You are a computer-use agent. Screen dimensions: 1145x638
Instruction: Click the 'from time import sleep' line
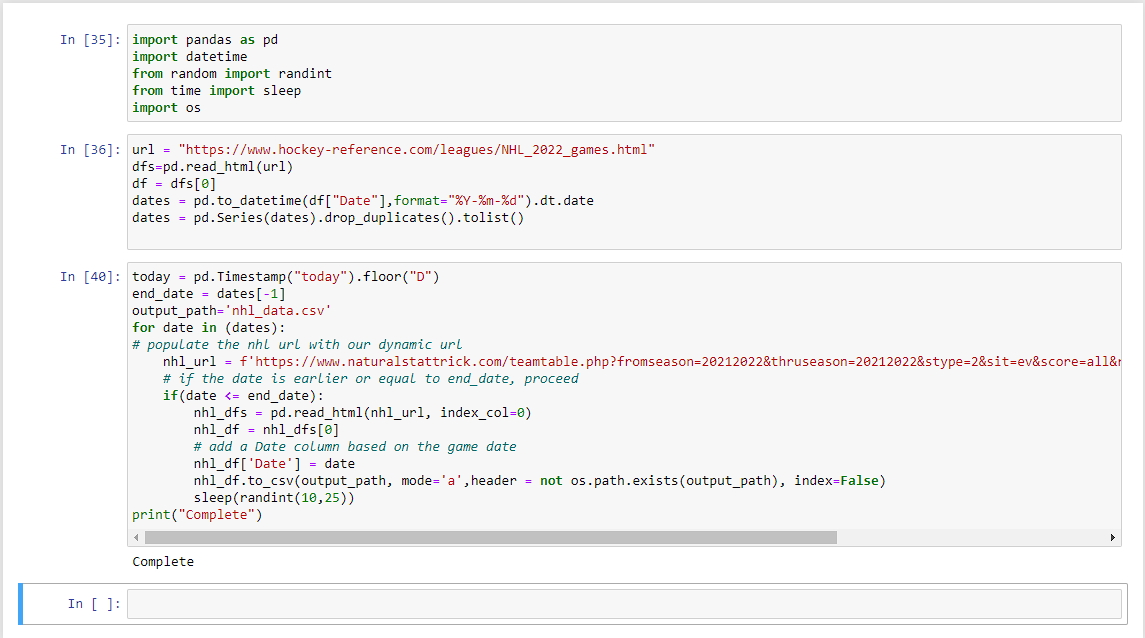(x=217, y=91)
